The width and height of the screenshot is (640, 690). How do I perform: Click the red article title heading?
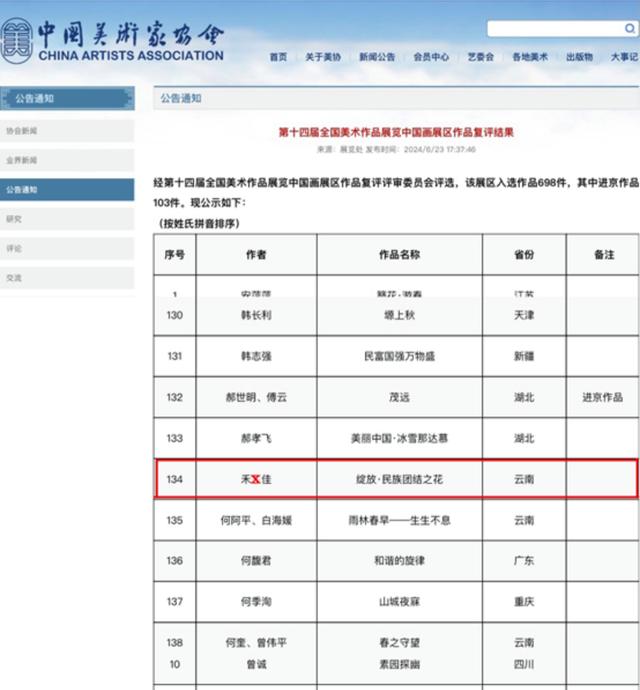click(395, 132)
